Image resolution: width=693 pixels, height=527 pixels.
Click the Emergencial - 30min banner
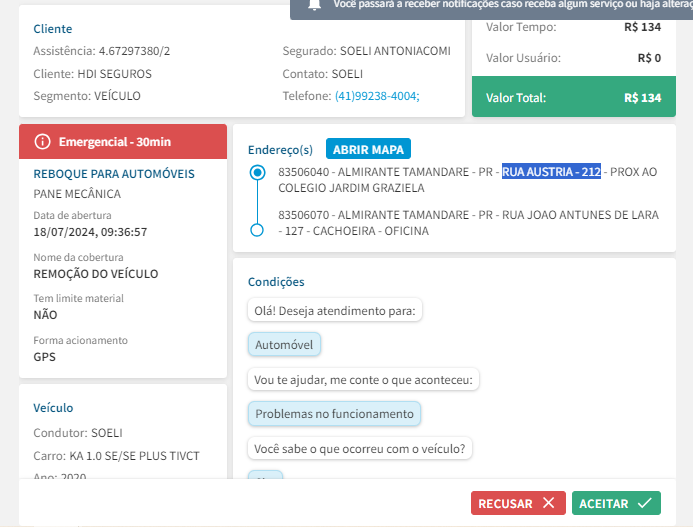[x=123, y=141]
